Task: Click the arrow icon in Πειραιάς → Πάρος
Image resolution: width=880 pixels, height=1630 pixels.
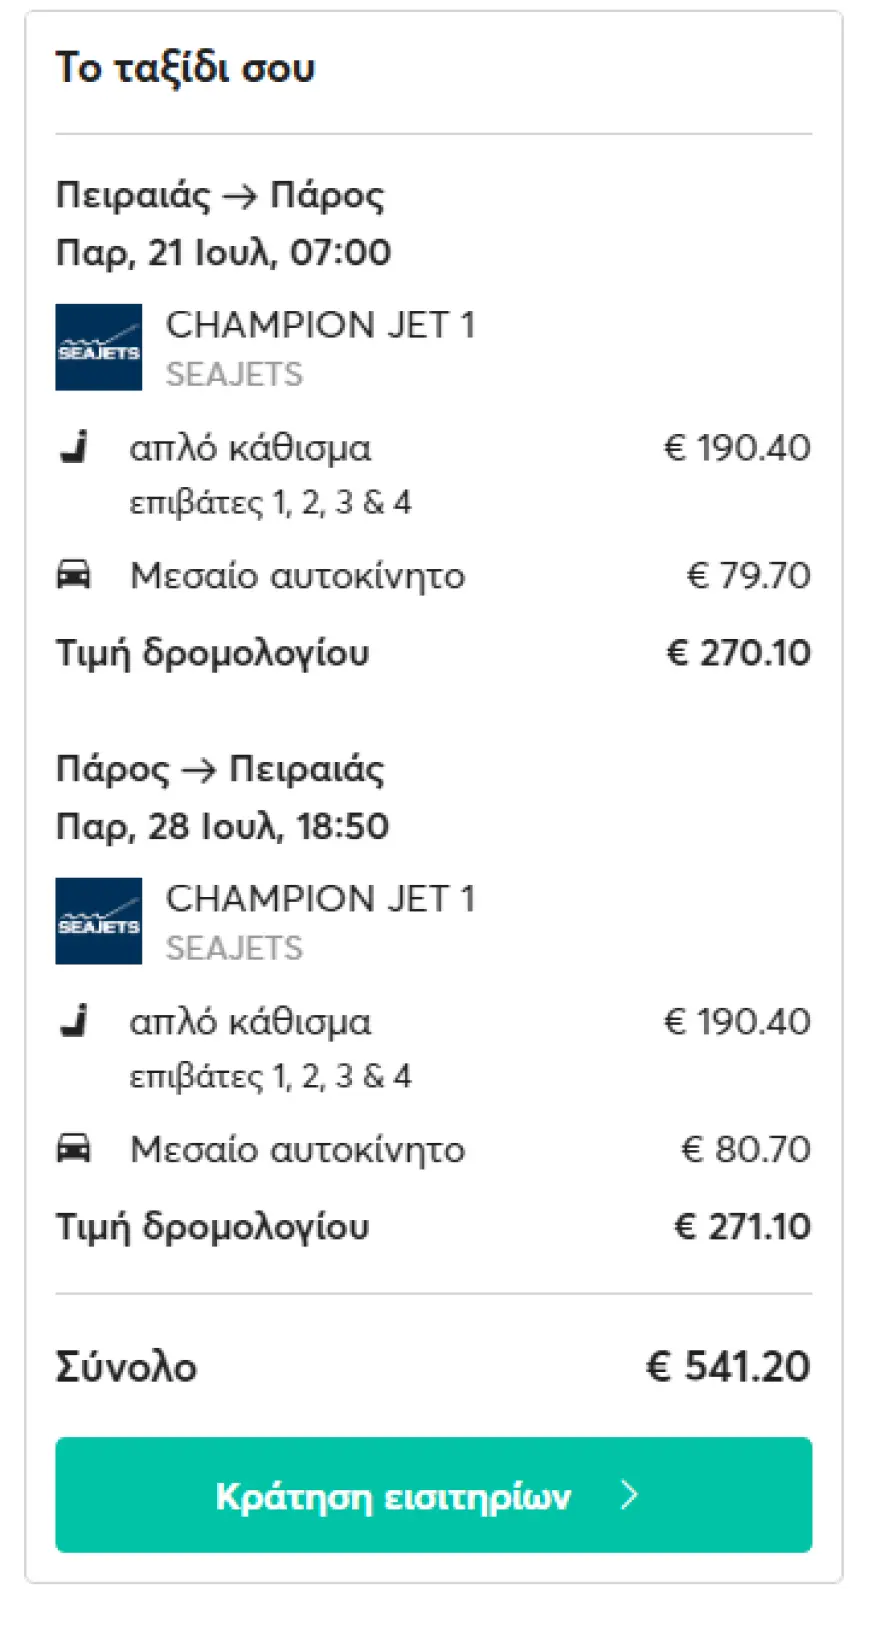Action: click(x=240, y=196)
